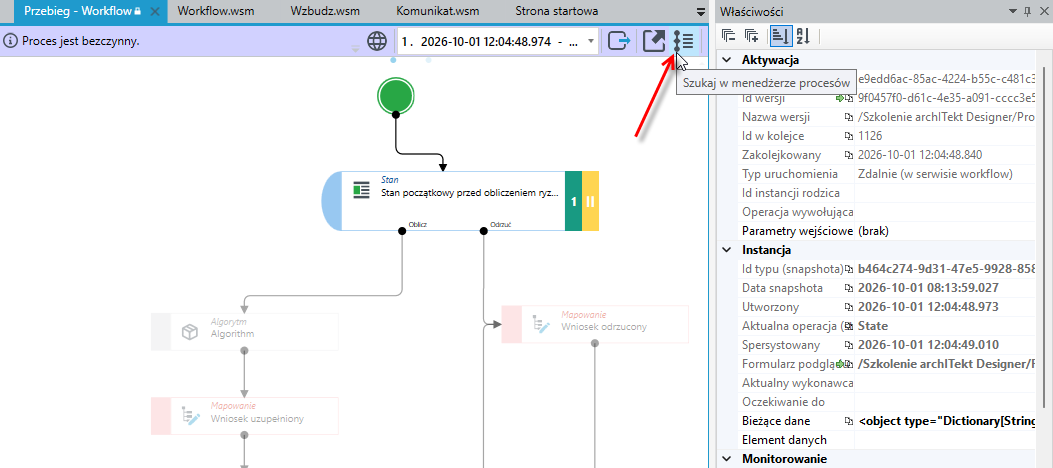Click the green arrow icon beside Id wersji
Image resolution: width=1053 pixels, height=468 pixels.
pyautogui.click(x=839, y=98)
